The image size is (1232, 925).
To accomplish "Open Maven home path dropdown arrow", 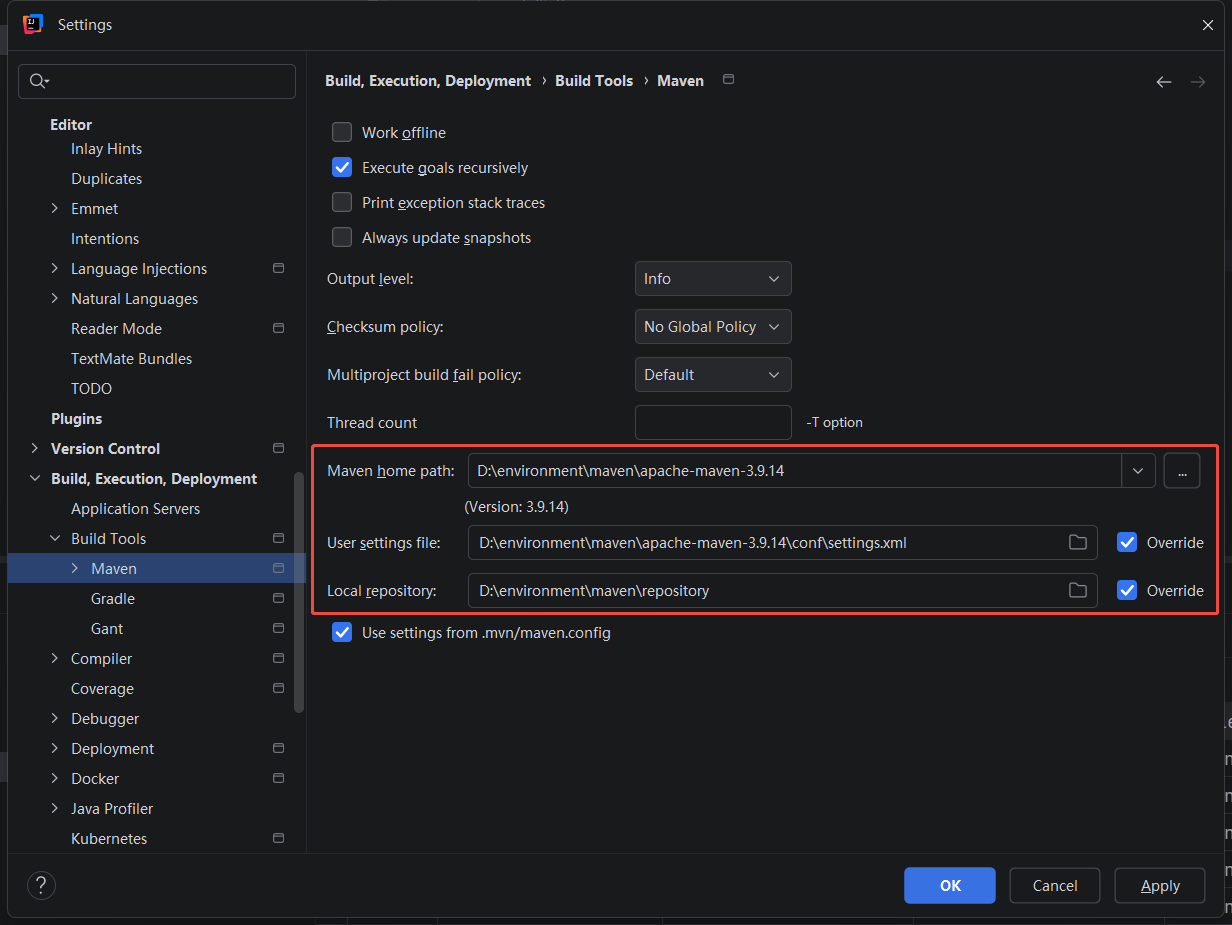I will pyautogui.click(x=1138, y=470).
